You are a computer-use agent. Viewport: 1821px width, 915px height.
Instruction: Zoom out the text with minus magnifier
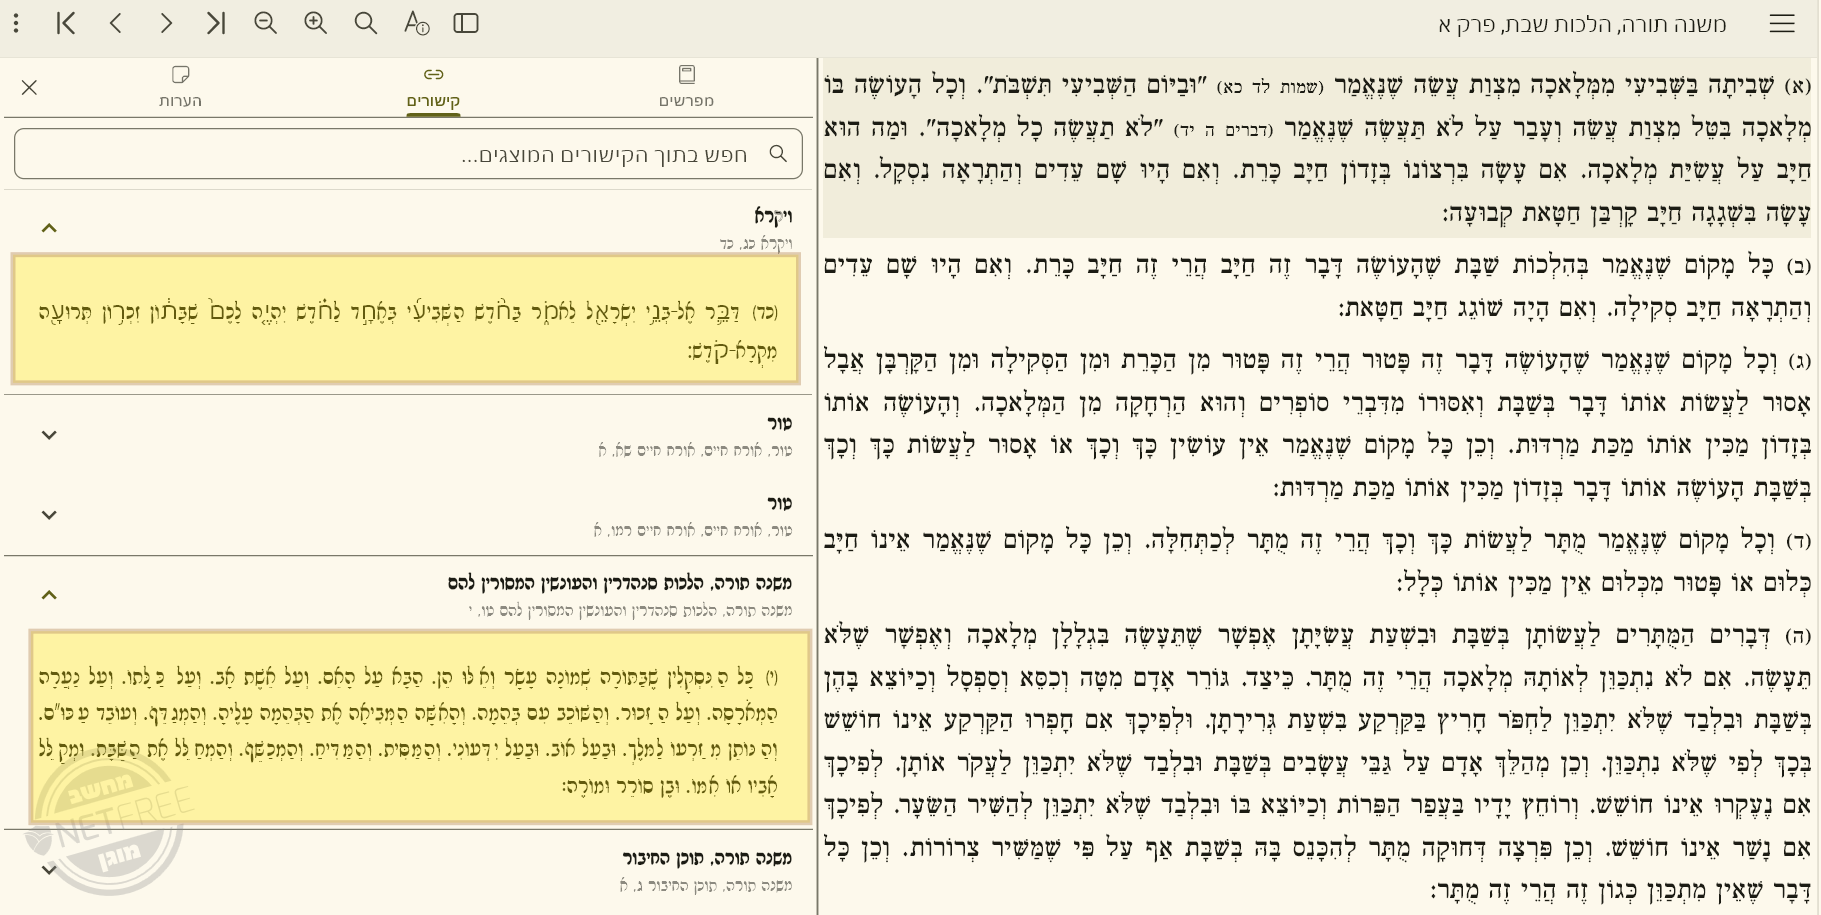click(x=266, y=23)
